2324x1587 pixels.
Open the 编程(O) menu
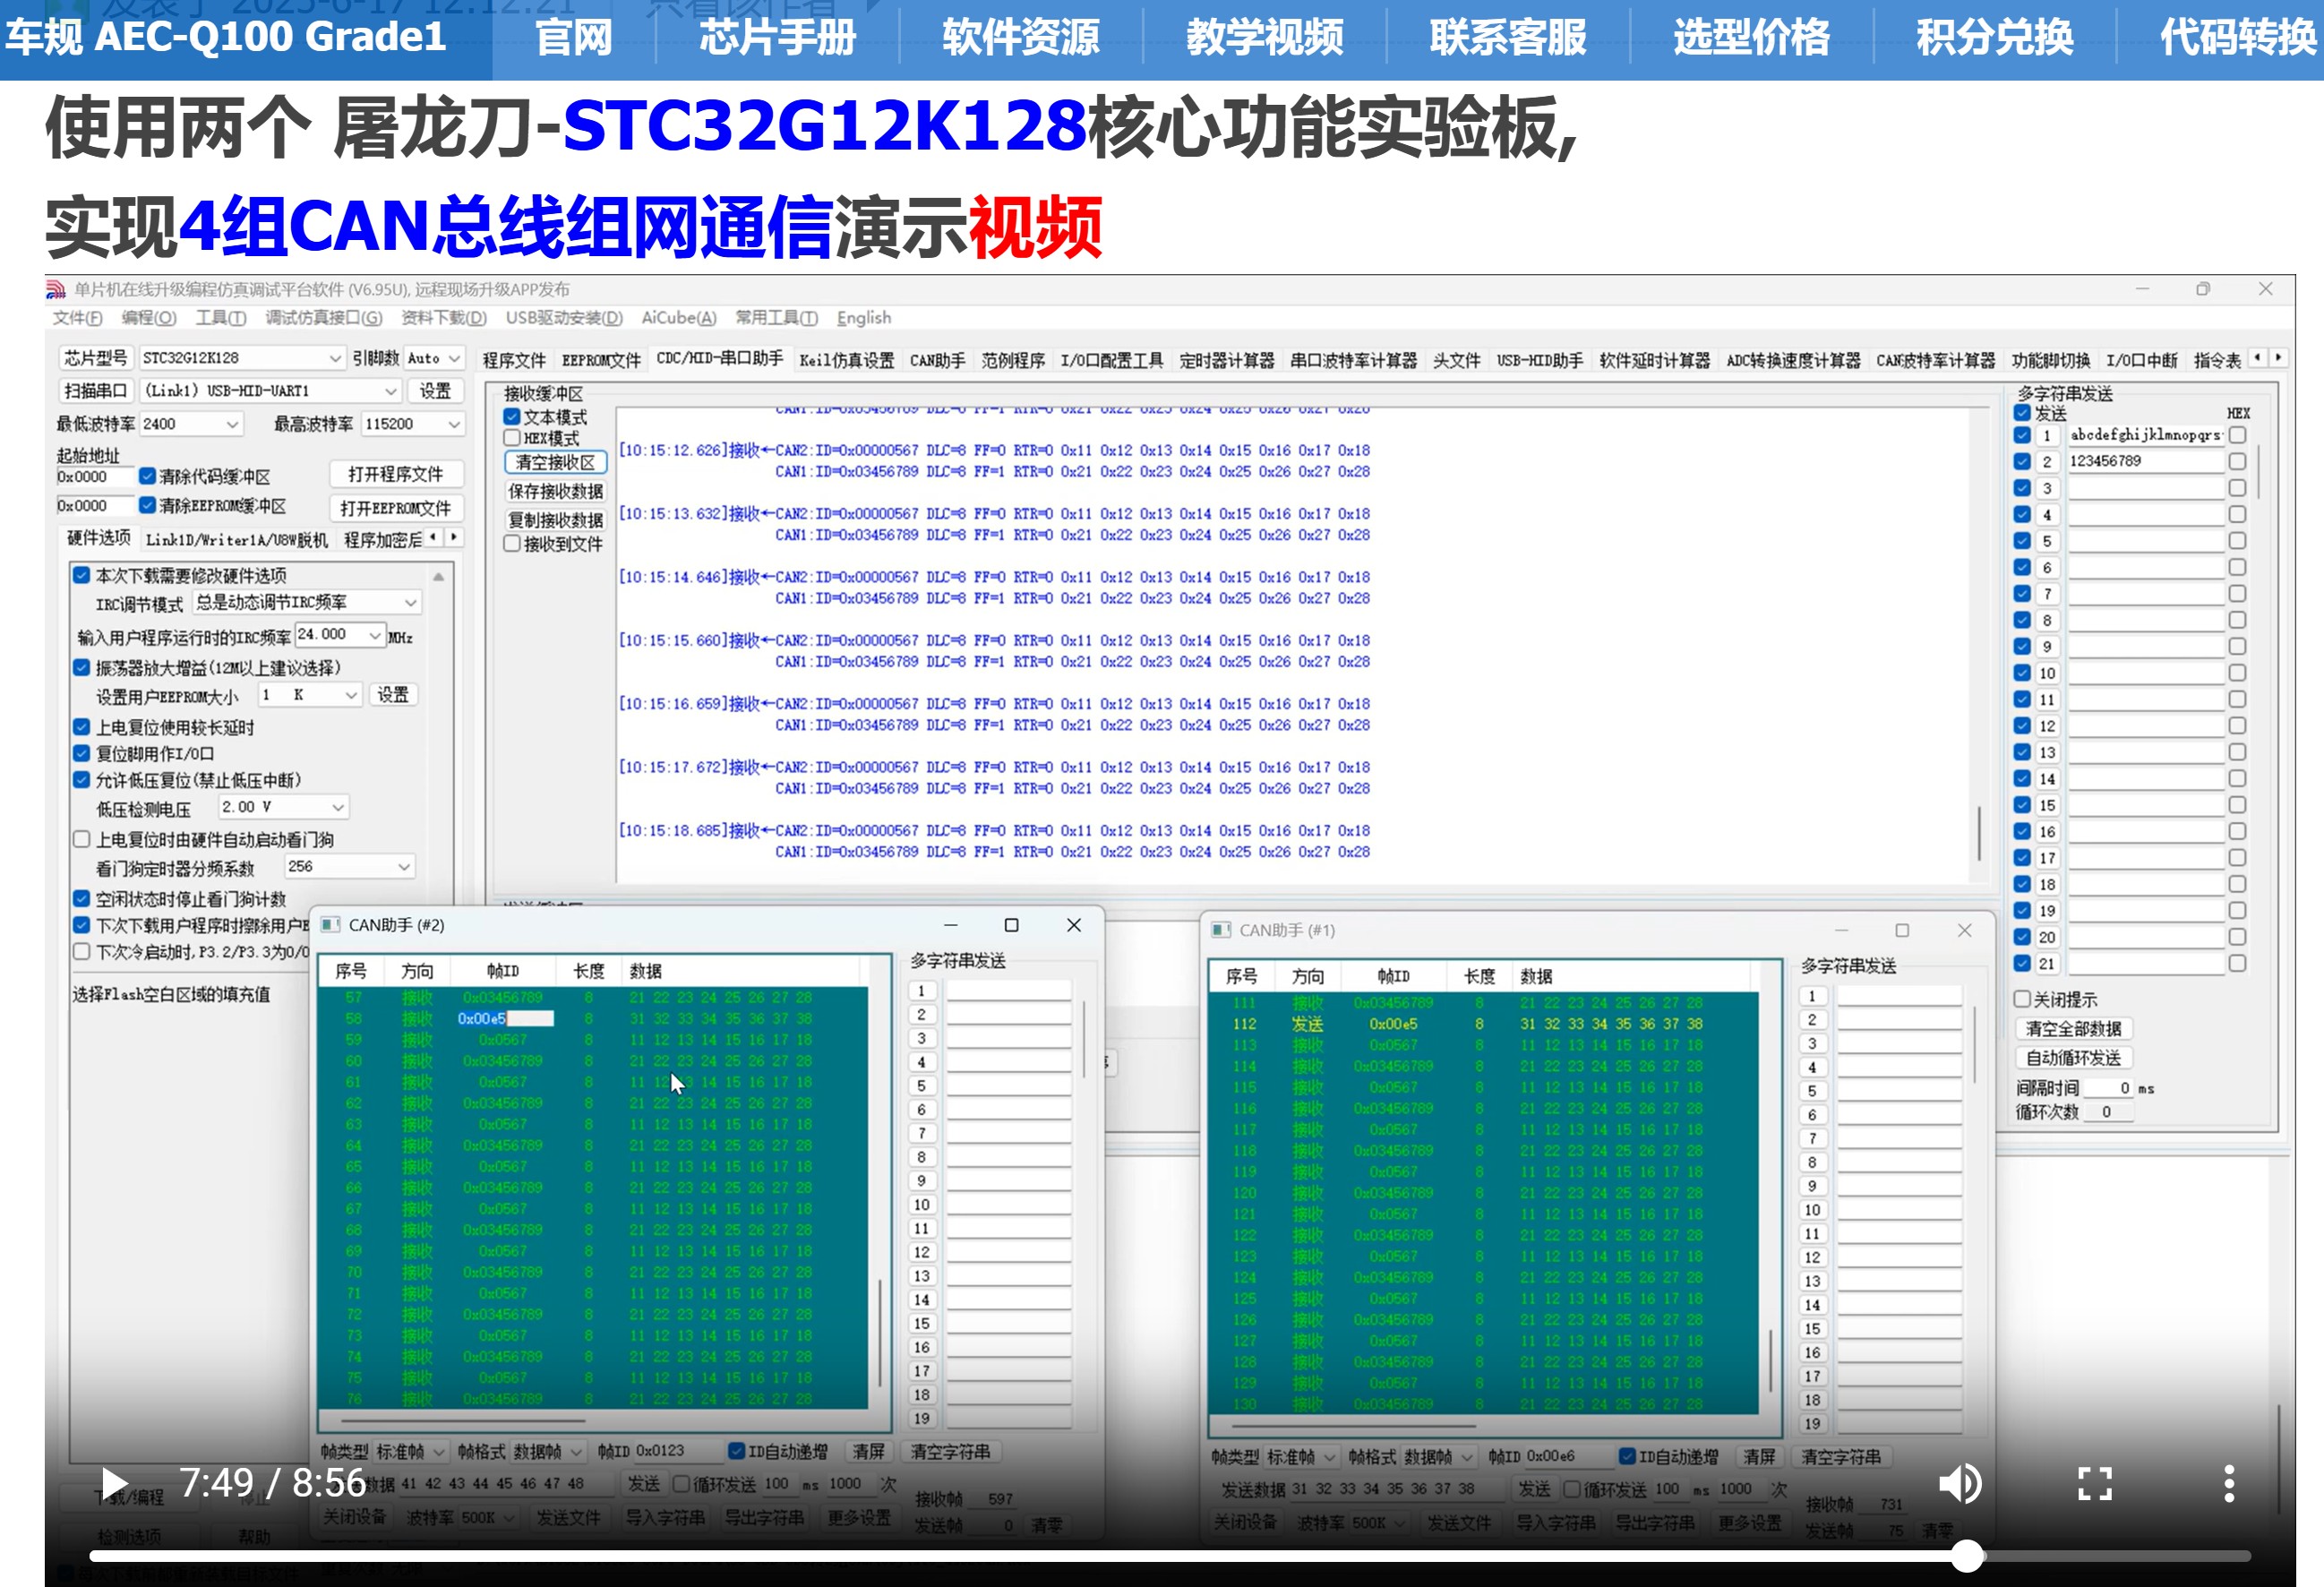pyautogui.click(x=148, y=318)
